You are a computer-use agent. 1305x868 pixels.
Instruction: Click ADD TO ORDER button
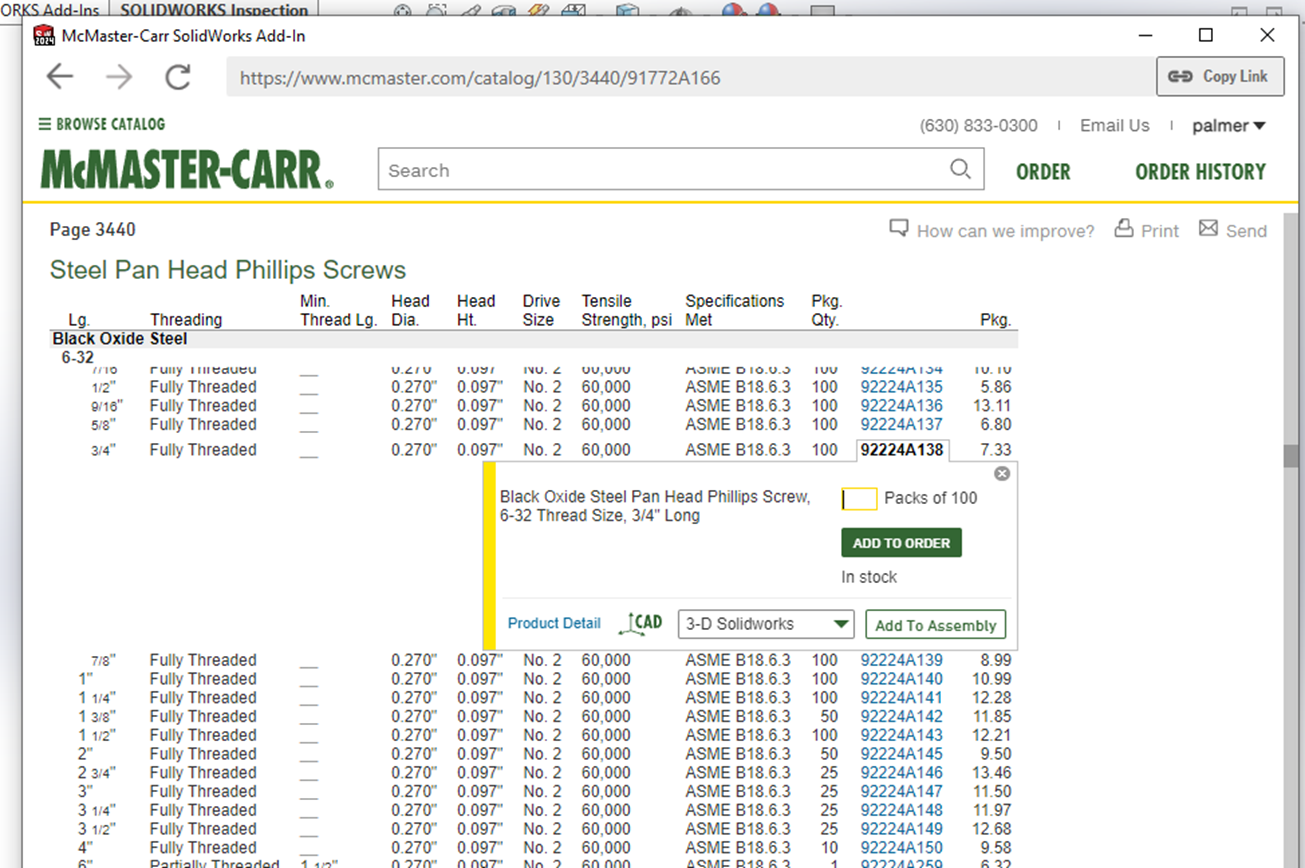tap(901, 543)
